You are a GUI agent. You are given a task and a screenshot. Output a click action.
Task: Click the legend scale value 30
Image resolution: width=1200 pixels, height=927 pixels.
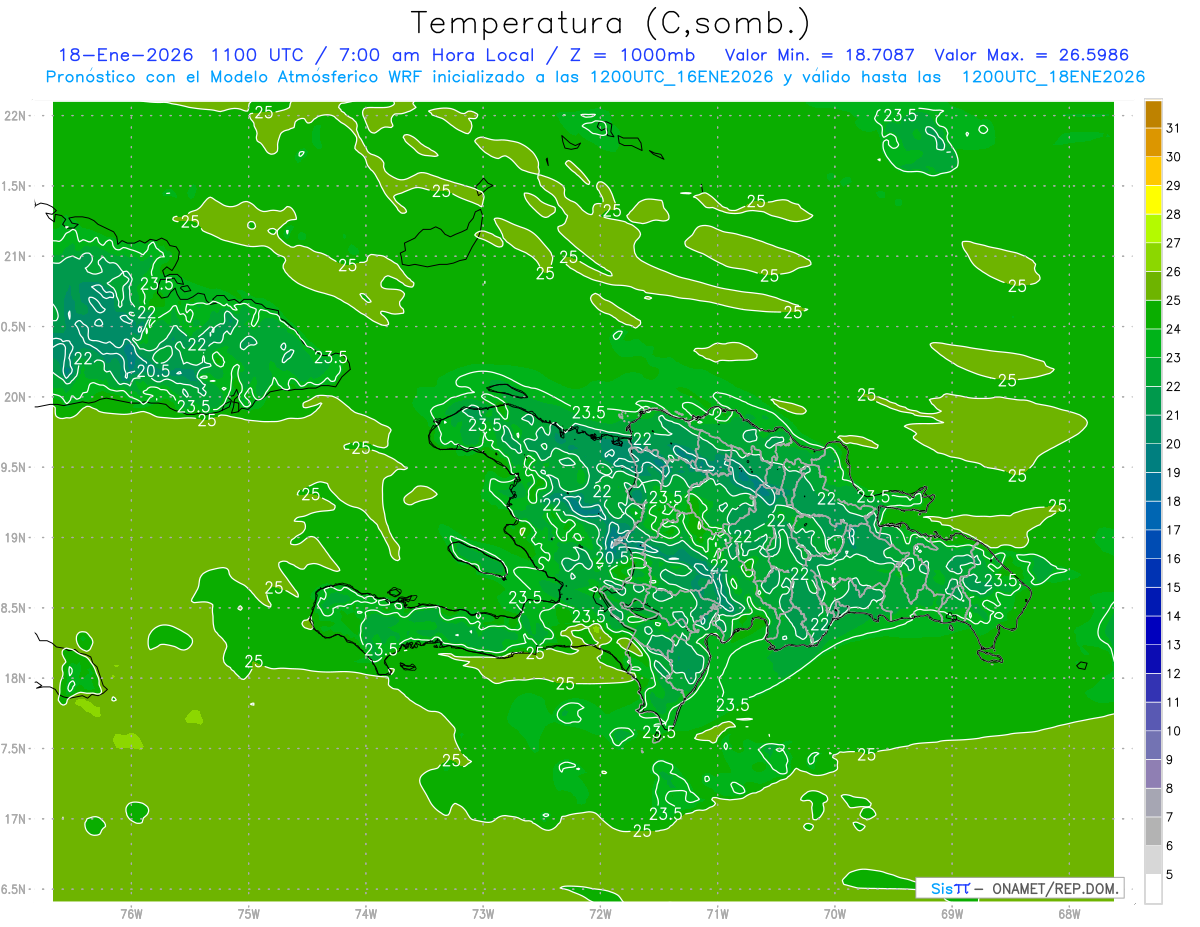pyautogui.click(x=1174, y=157)
